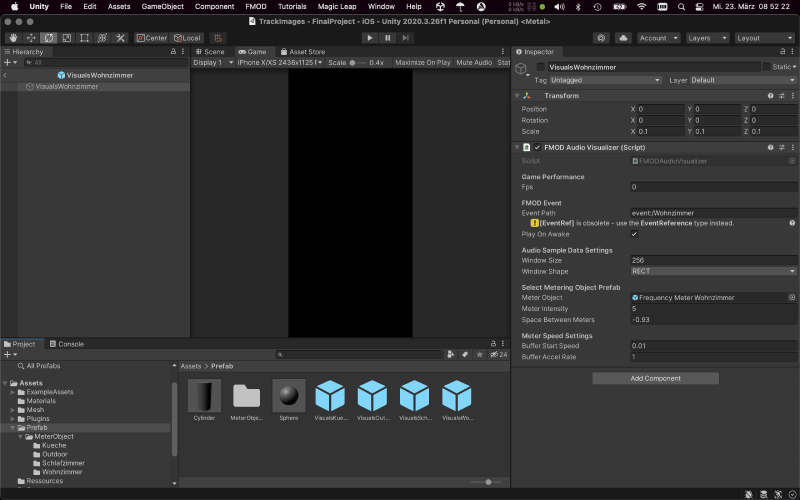Select the Wohnzimmer folder in tree
This screenshot has width=800, height=500.
point(62,472)
